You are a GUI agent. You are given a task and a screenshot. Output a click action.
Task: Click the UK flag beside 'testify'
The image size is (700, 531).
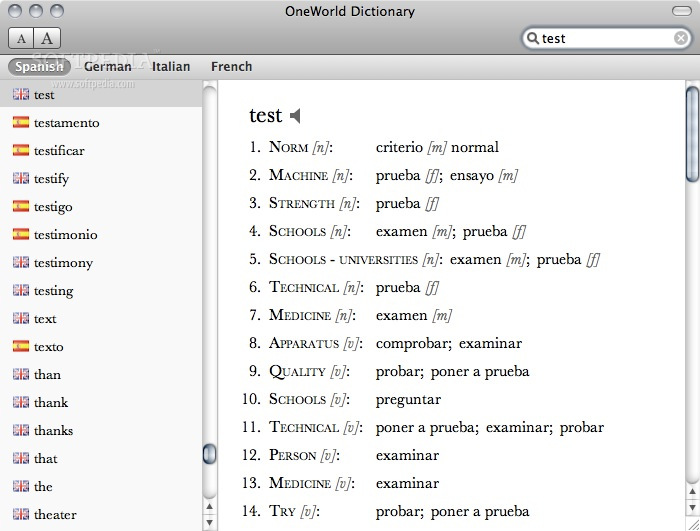21,178
